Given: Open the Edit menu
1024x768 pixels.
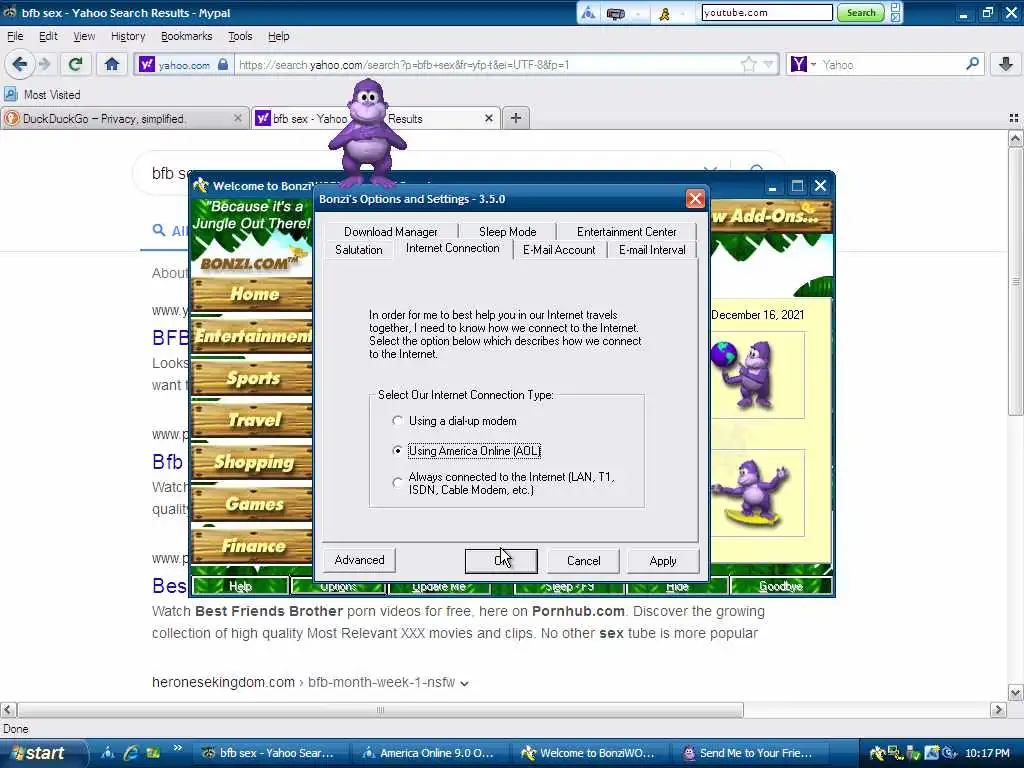Looking at the screenshot, I should 48,36.
